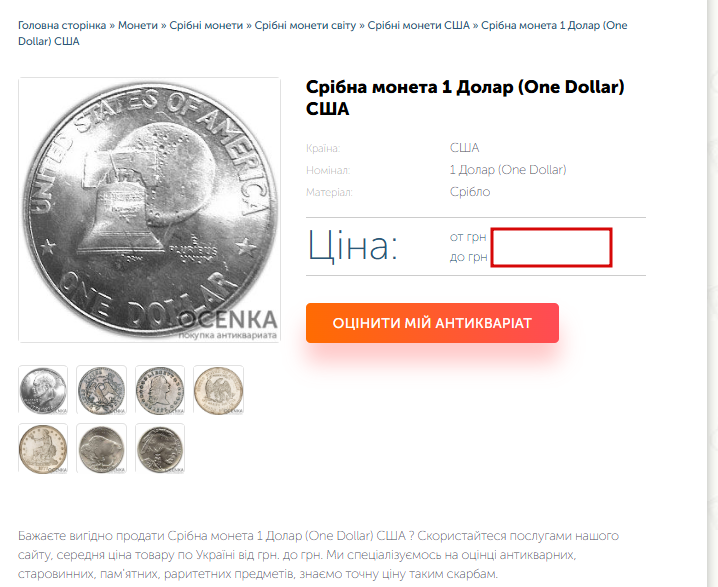718x587 pixels.
Task: Select the second thumbnail with heraldic eagle
Action: [x=101, y=390]
